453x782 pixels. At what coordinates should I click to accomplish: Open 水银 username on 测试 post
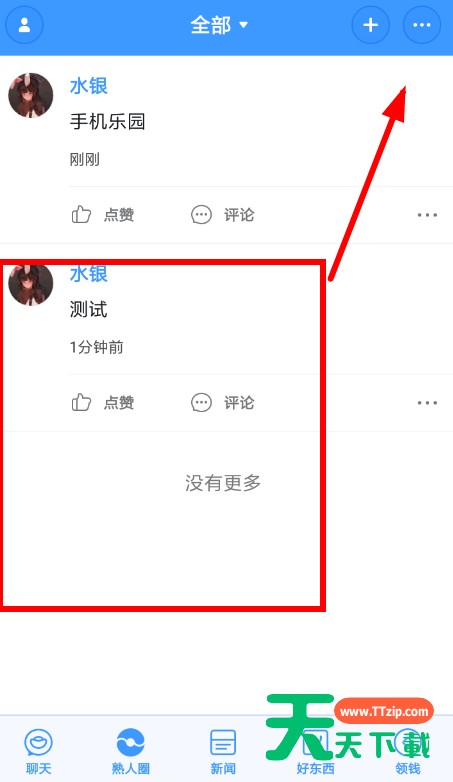(x=89, y=274)
